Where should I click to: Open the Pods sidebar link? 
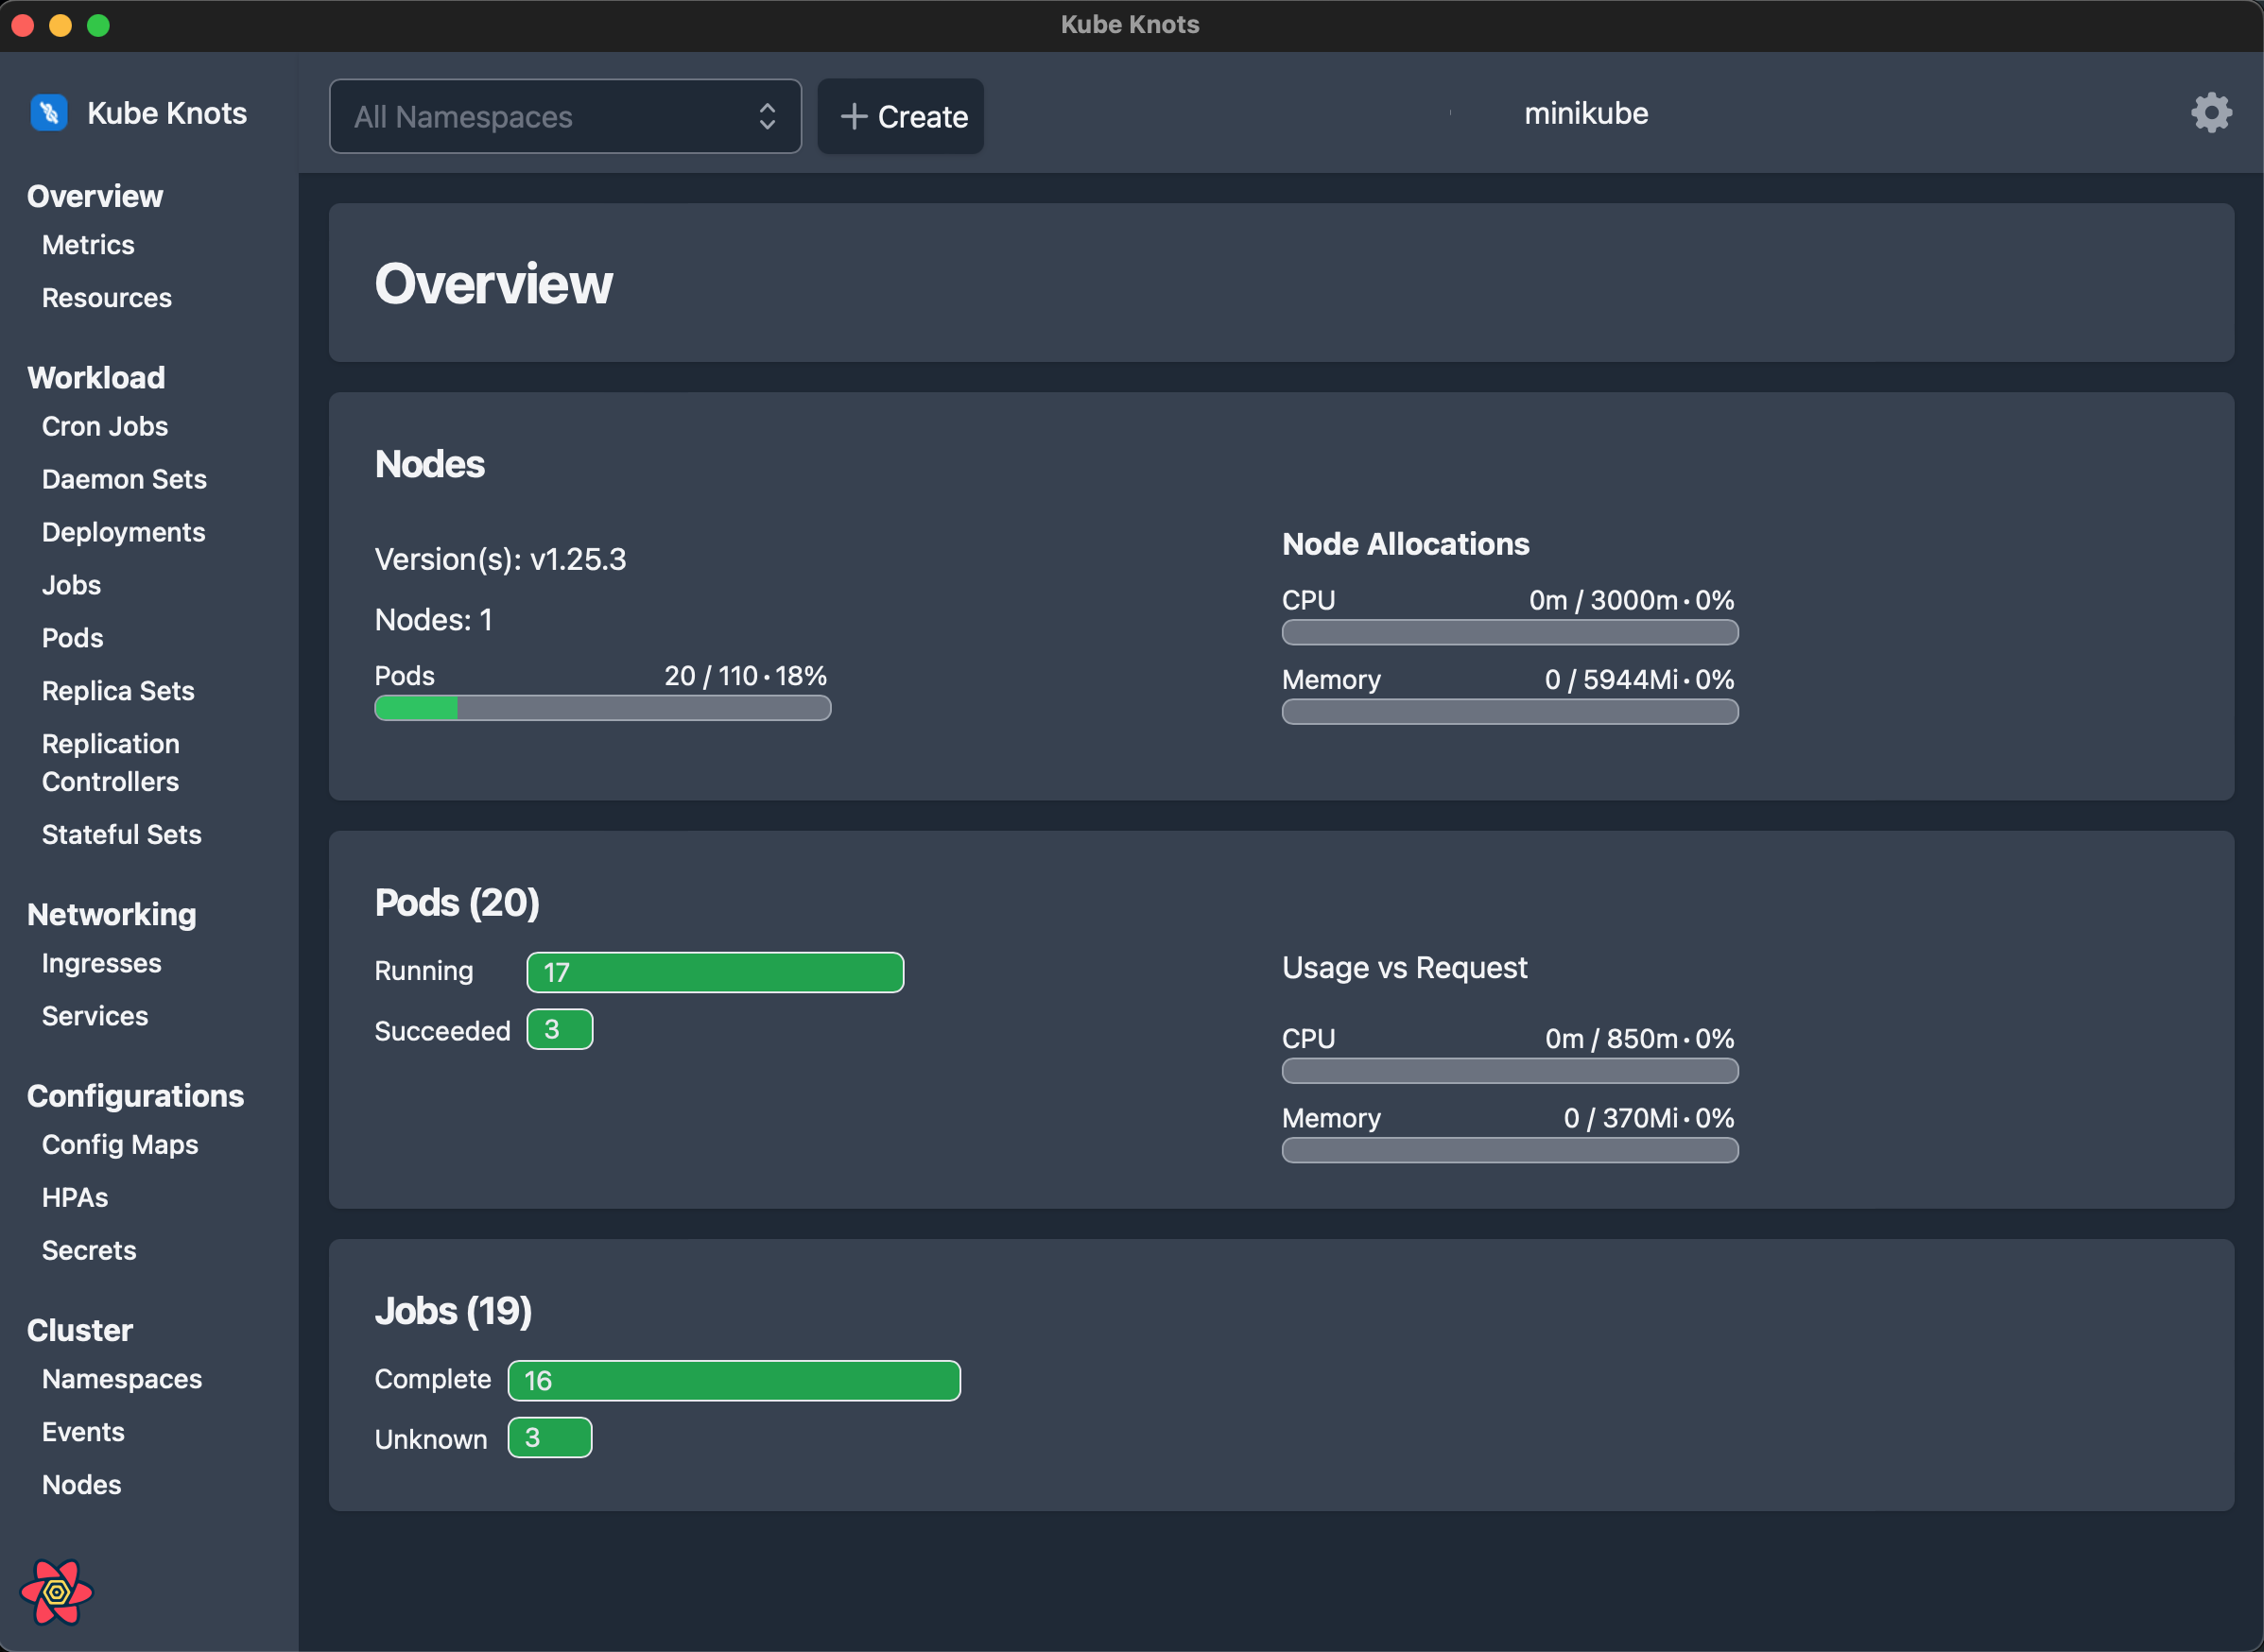click(x=72, y=638)
